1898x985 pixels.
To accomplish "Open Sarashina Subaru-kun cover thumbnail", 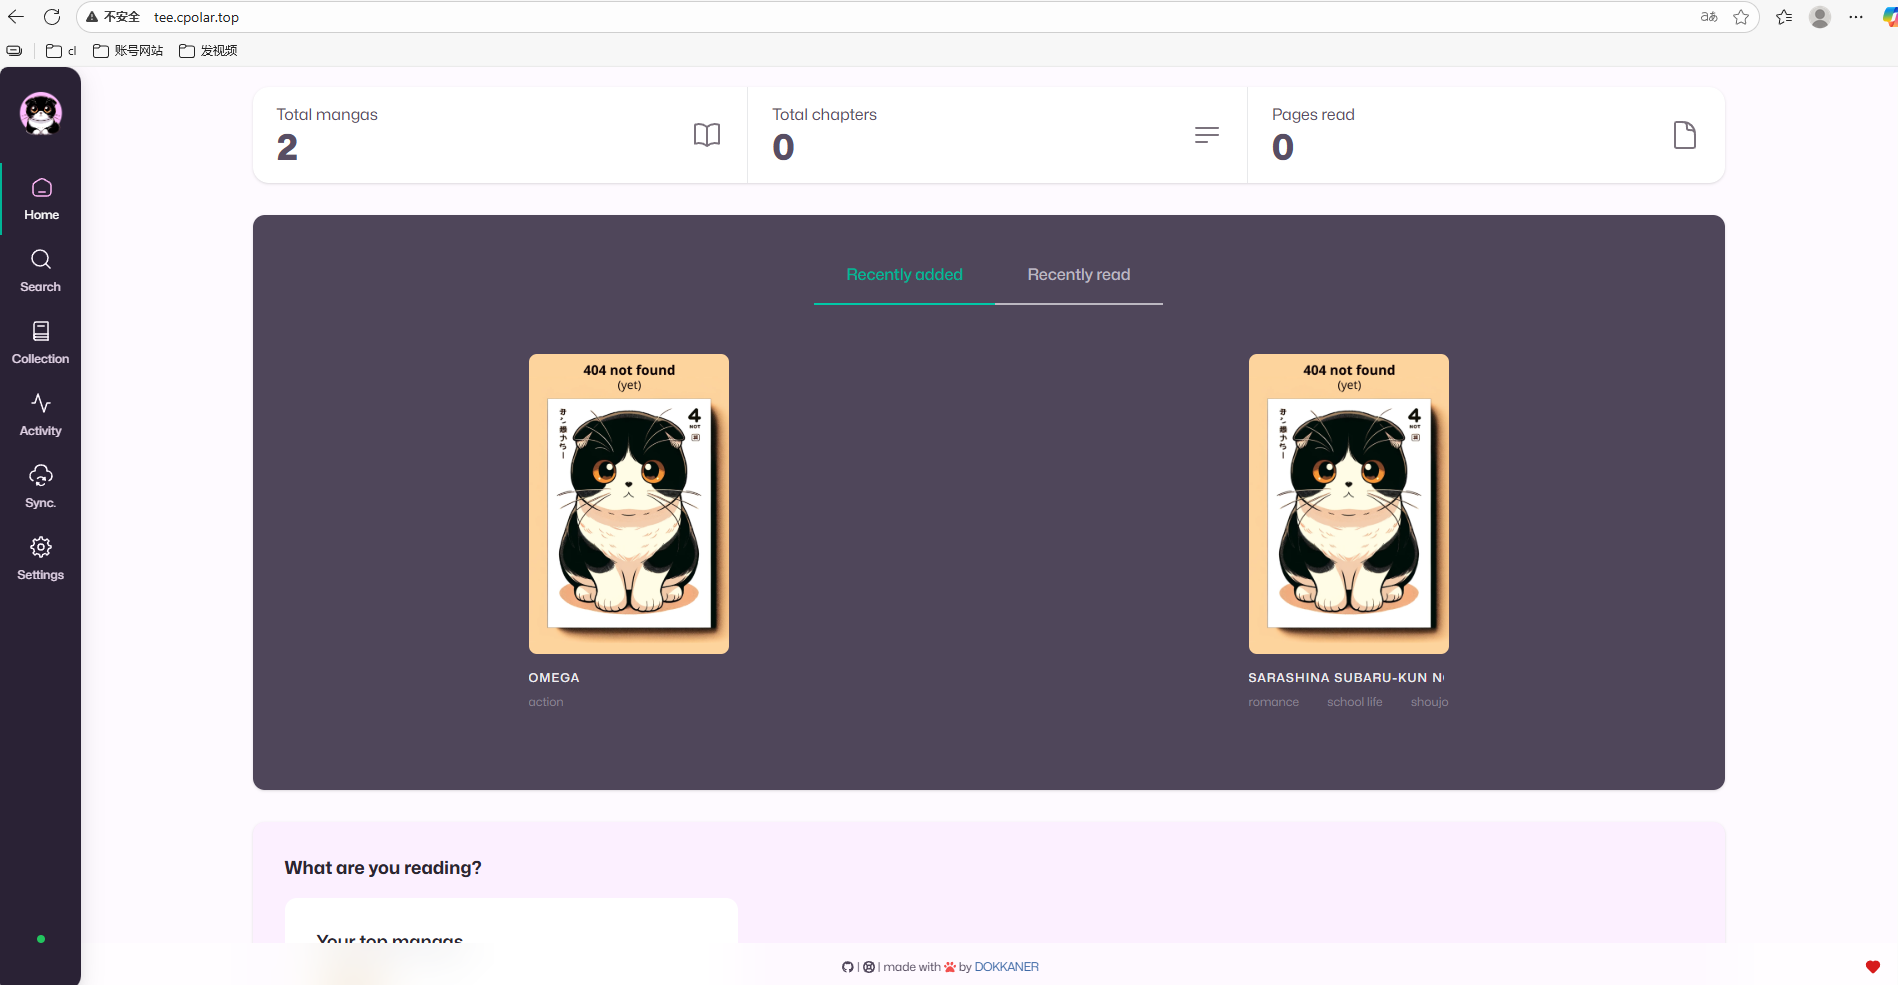I will point(1348,504).
